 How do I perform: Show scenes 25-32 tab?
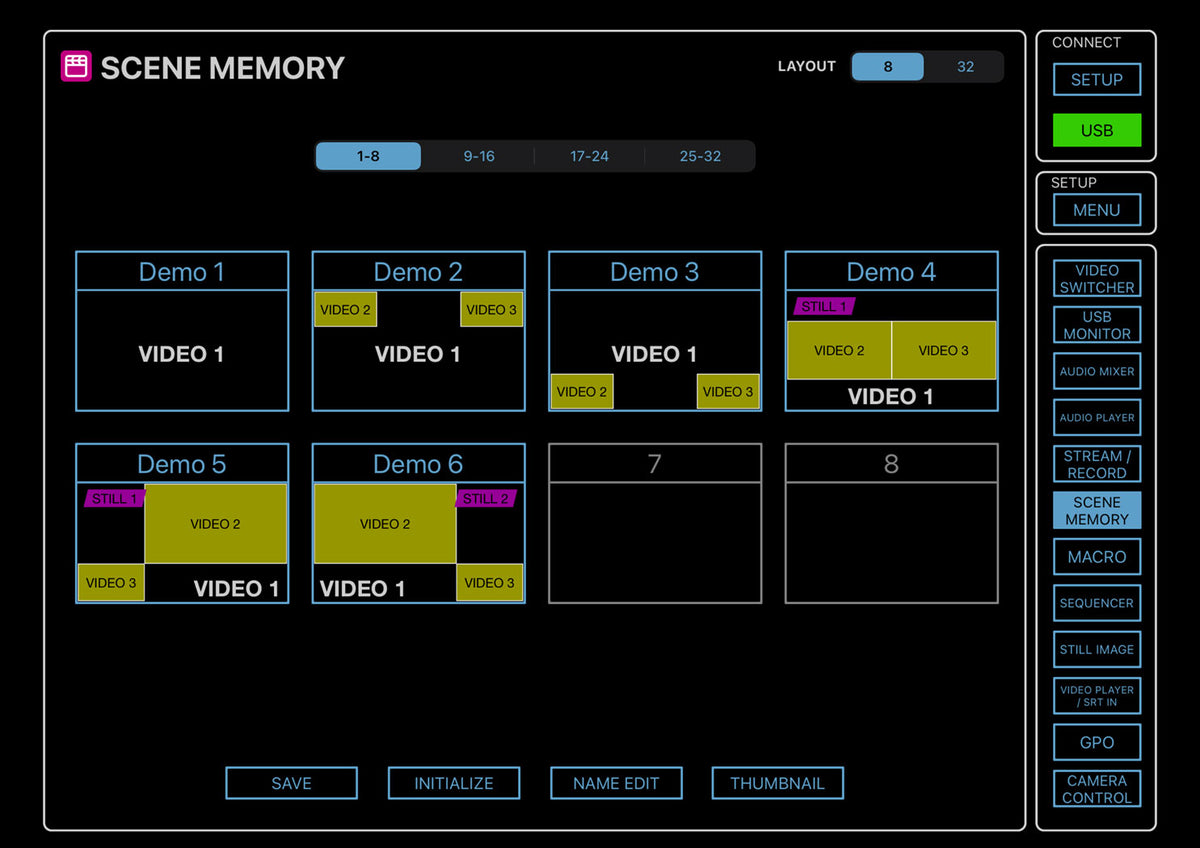point(700,156)
